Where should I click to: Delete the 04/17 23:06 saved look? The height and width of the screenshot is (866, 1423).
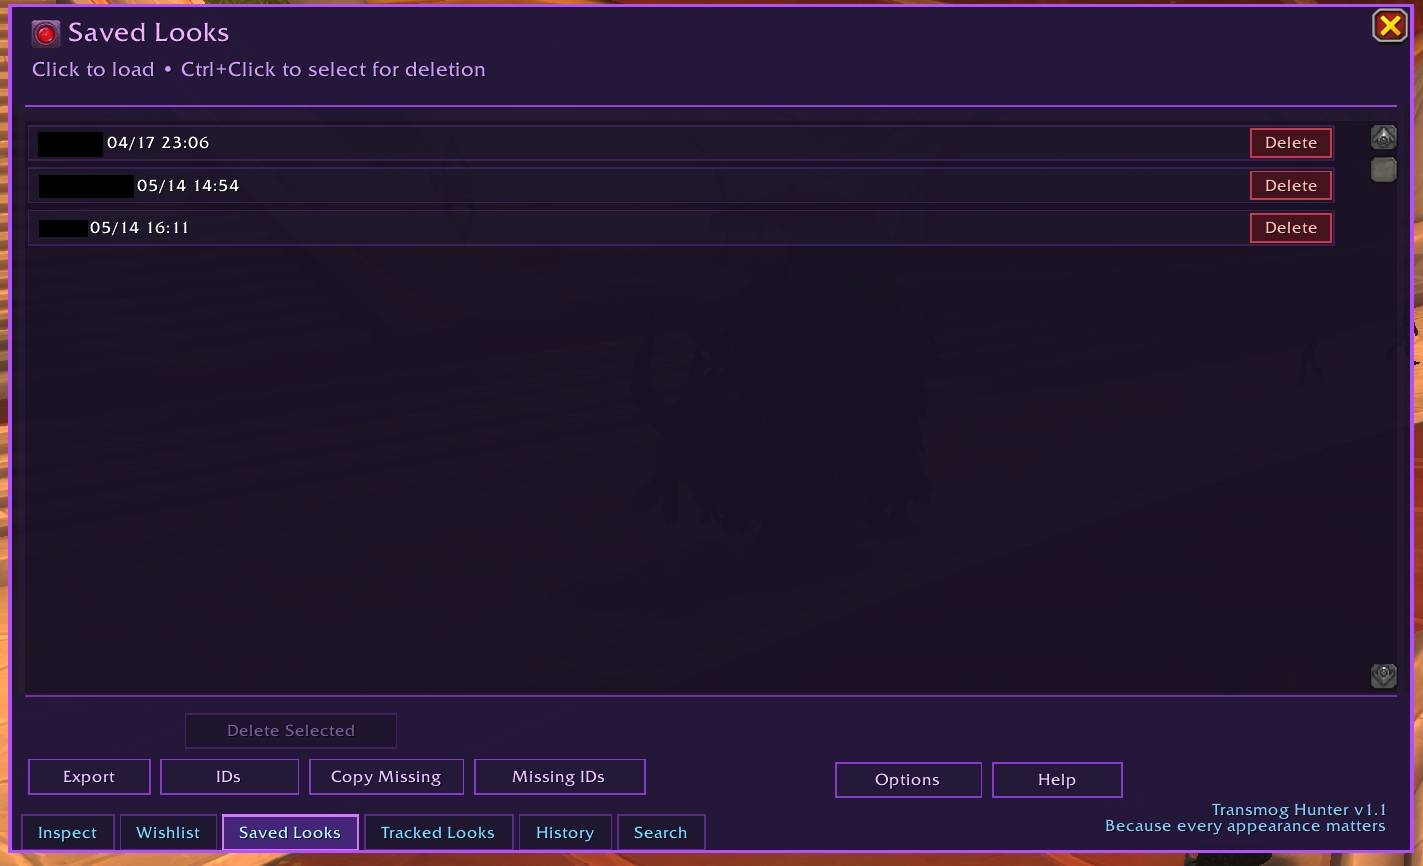pyautogui.click(x=1290, y=143)
